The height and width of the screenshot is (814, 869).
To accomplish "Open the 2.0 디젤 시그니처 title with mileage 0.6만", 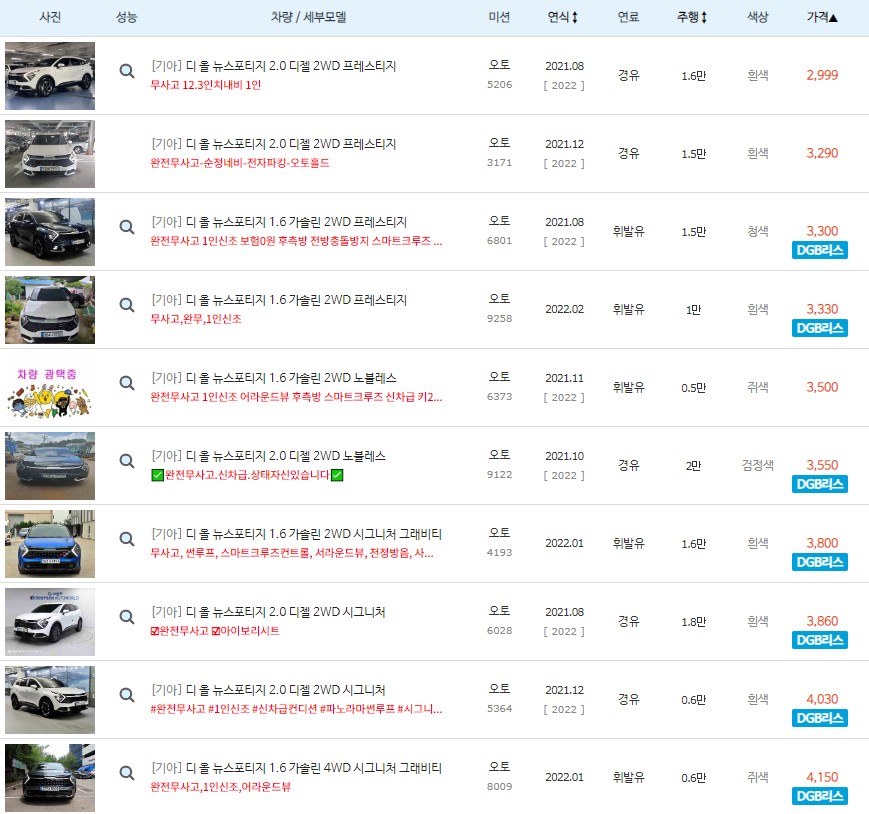I will point(268,690).
